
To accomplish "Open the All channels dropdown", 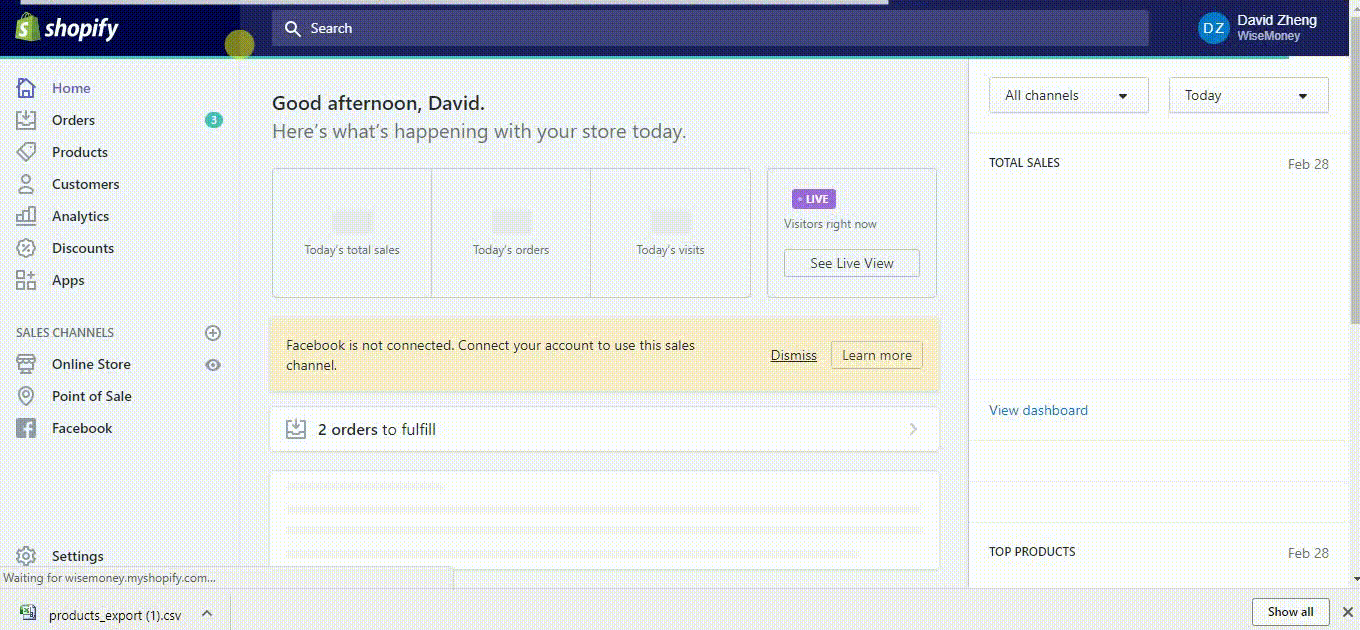I will pos(1068,96).
